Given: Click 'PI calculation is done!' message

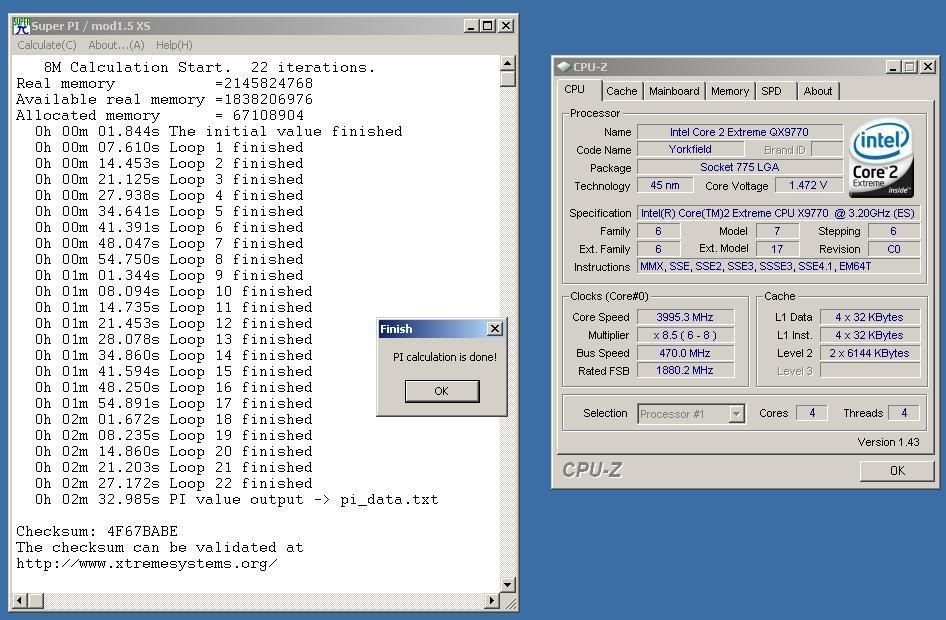Looking at the screenshot, I should (445, 357).
